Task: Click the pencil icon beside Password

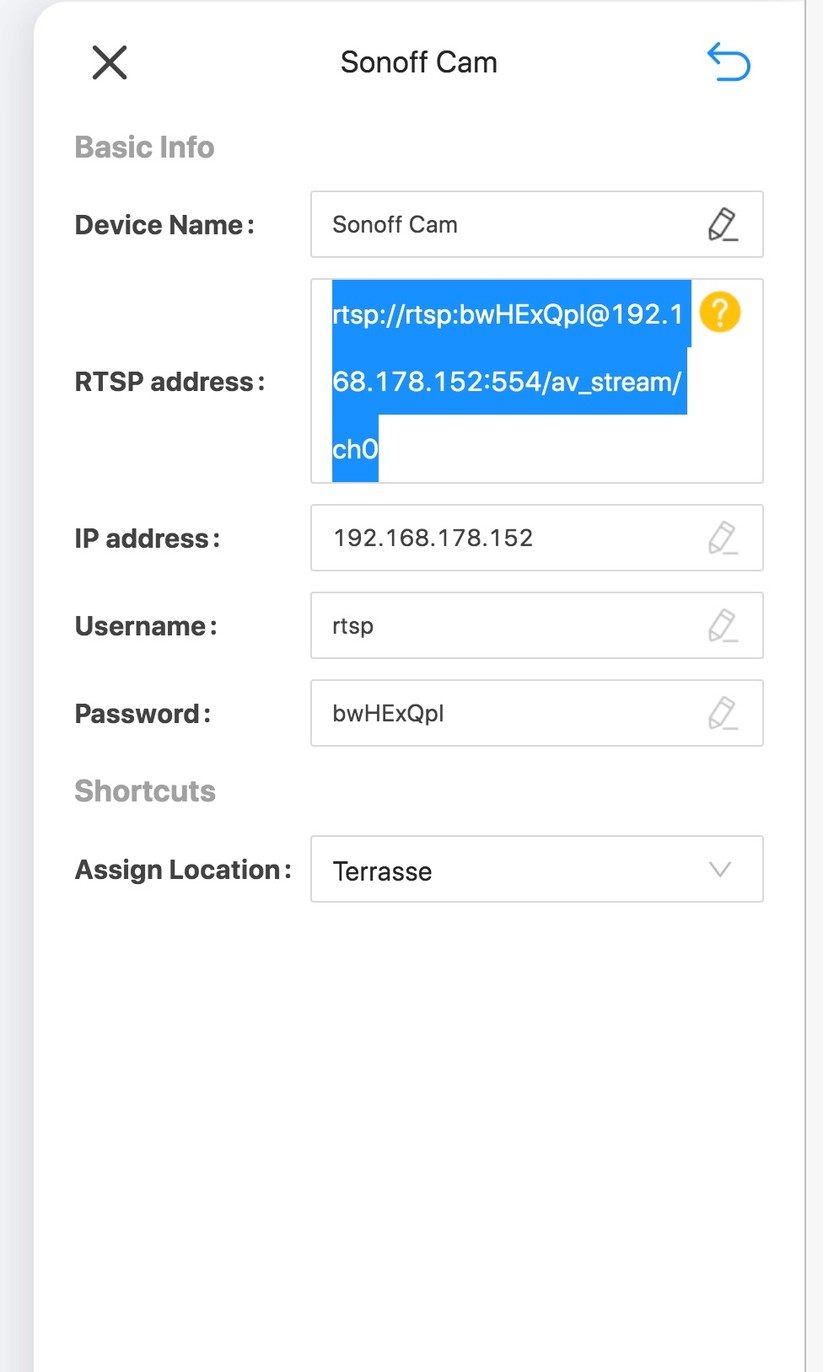Action: pyautogui.click(x=723, y=713)
